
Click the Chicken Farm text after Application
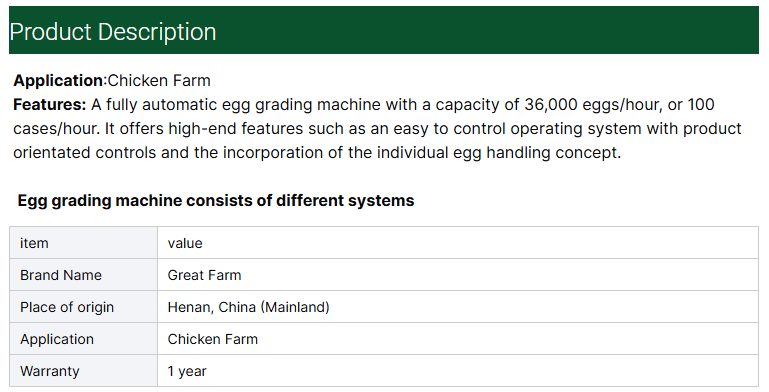click(x=159, y=80)
